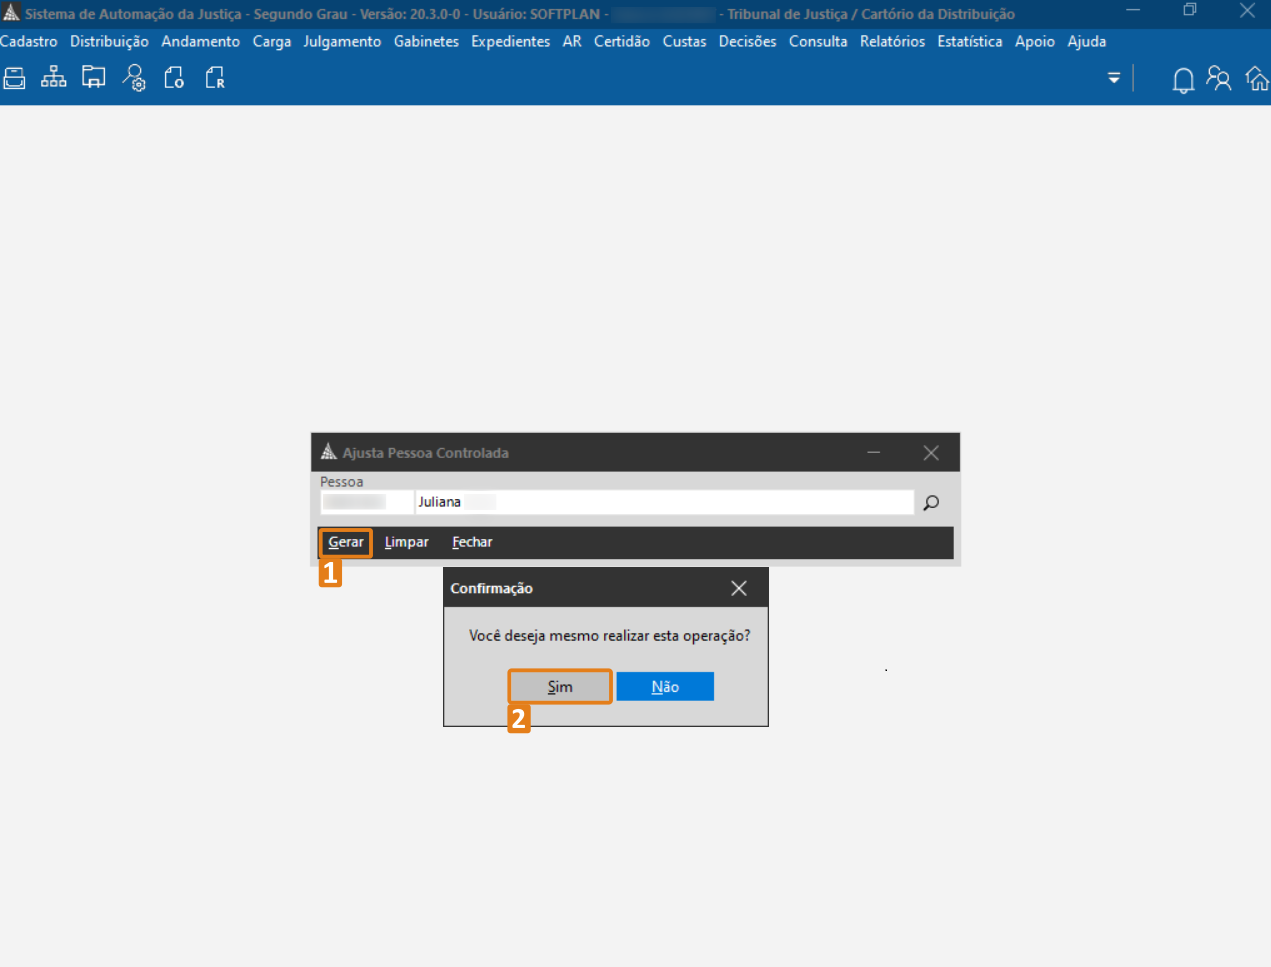Open the search with gear settings icon
Image resolution: width=1271 pixels, height=967 pixels.
pos(134,78)
